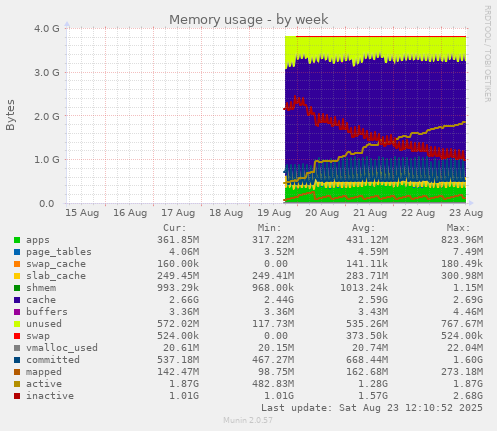Click the 'inactive' legend label
Viewport: 497px width, 431px height.
point(50,396)
